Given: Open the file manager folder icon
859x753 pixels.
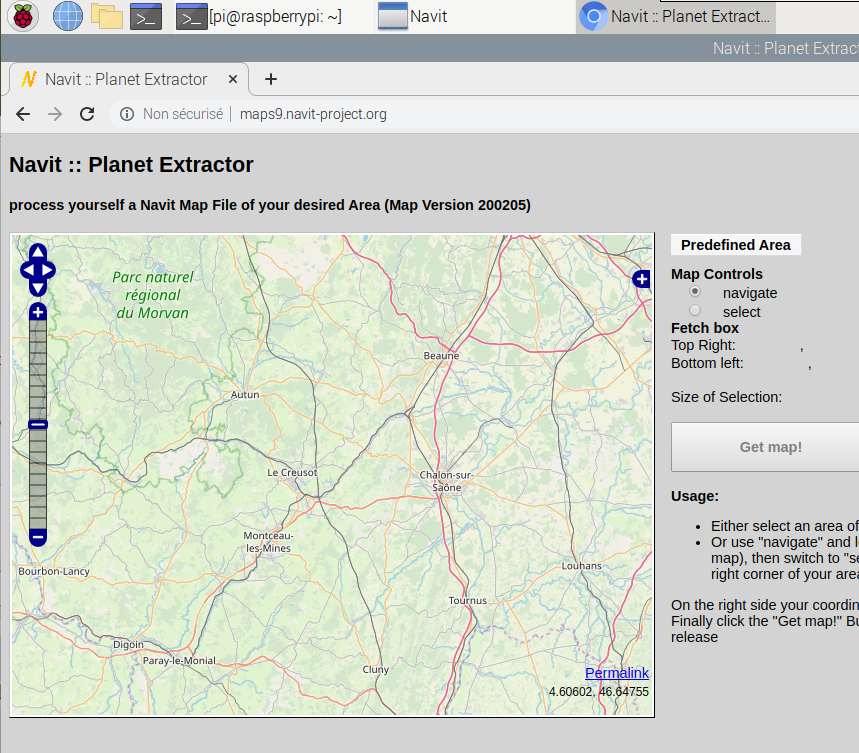Looking at the screenshot, I should coord(107,16).
